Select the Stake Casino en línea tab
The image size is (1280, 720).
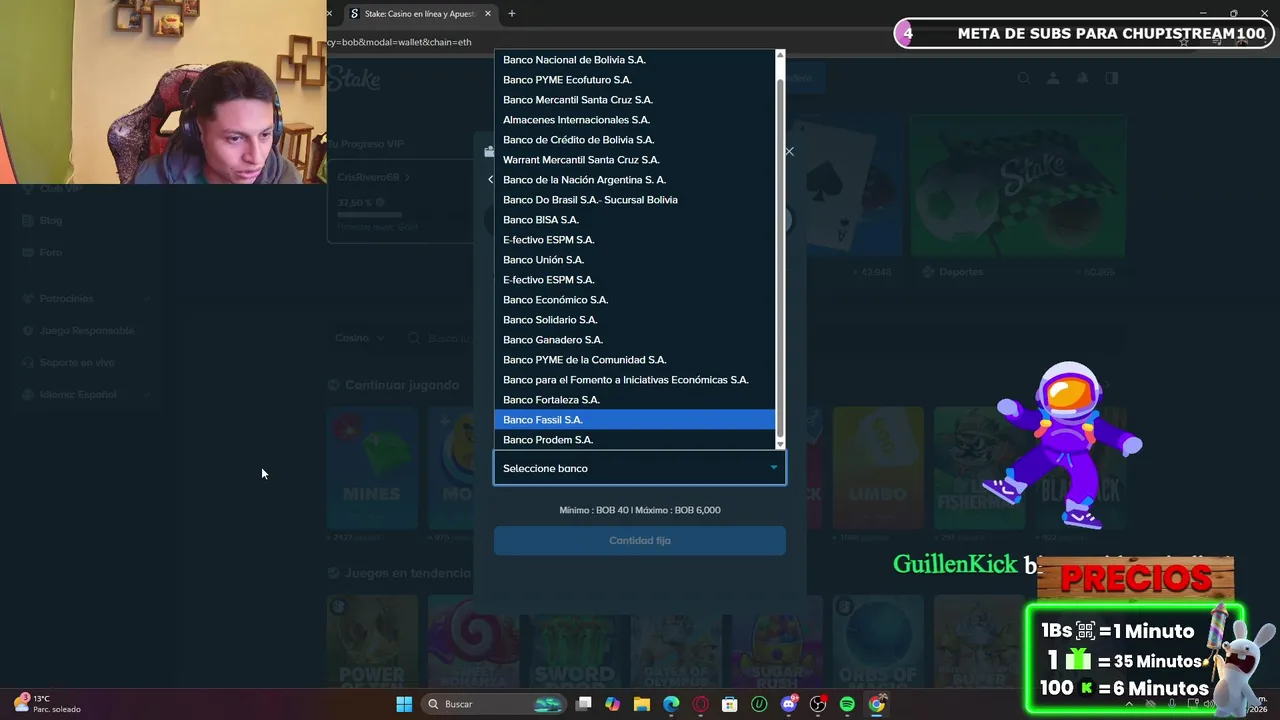pos(420,14)
